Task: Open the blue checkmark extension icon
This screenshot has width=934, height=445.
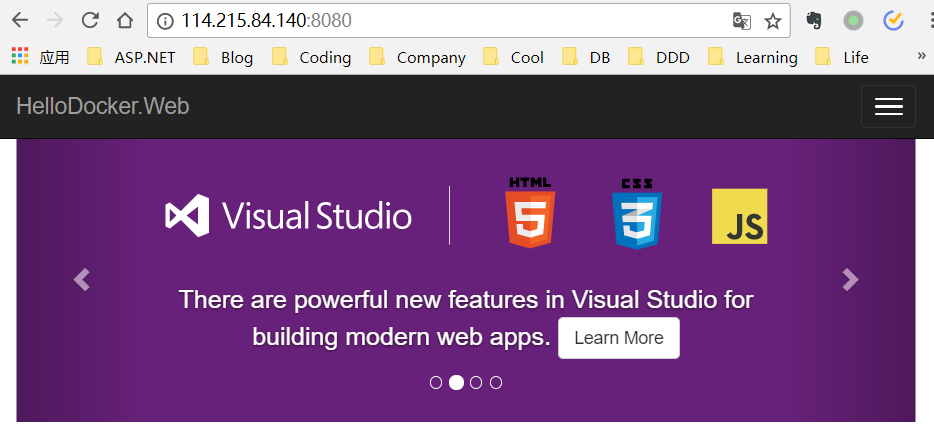Action: (893, 21)
